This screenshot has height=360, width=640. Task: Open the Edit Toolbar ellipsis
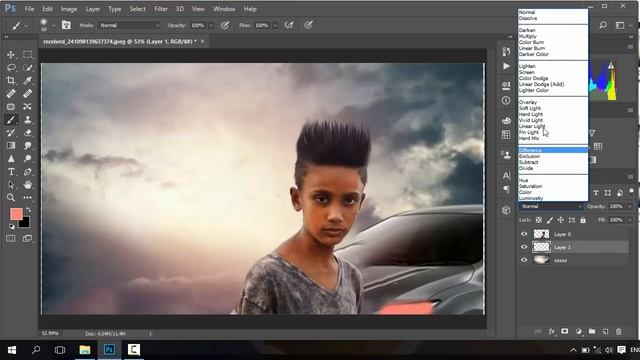coord(27,198)
